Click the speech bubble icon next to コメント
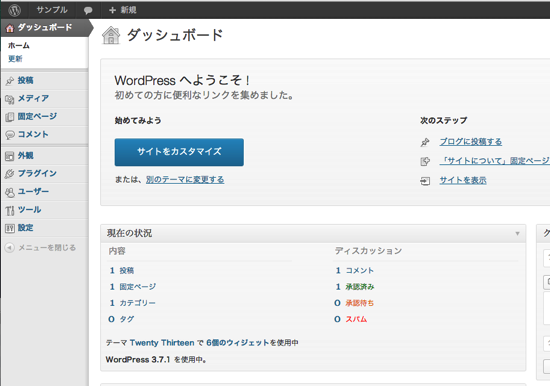The width and height of the screenshot is (550, 386). pos(10,135)
